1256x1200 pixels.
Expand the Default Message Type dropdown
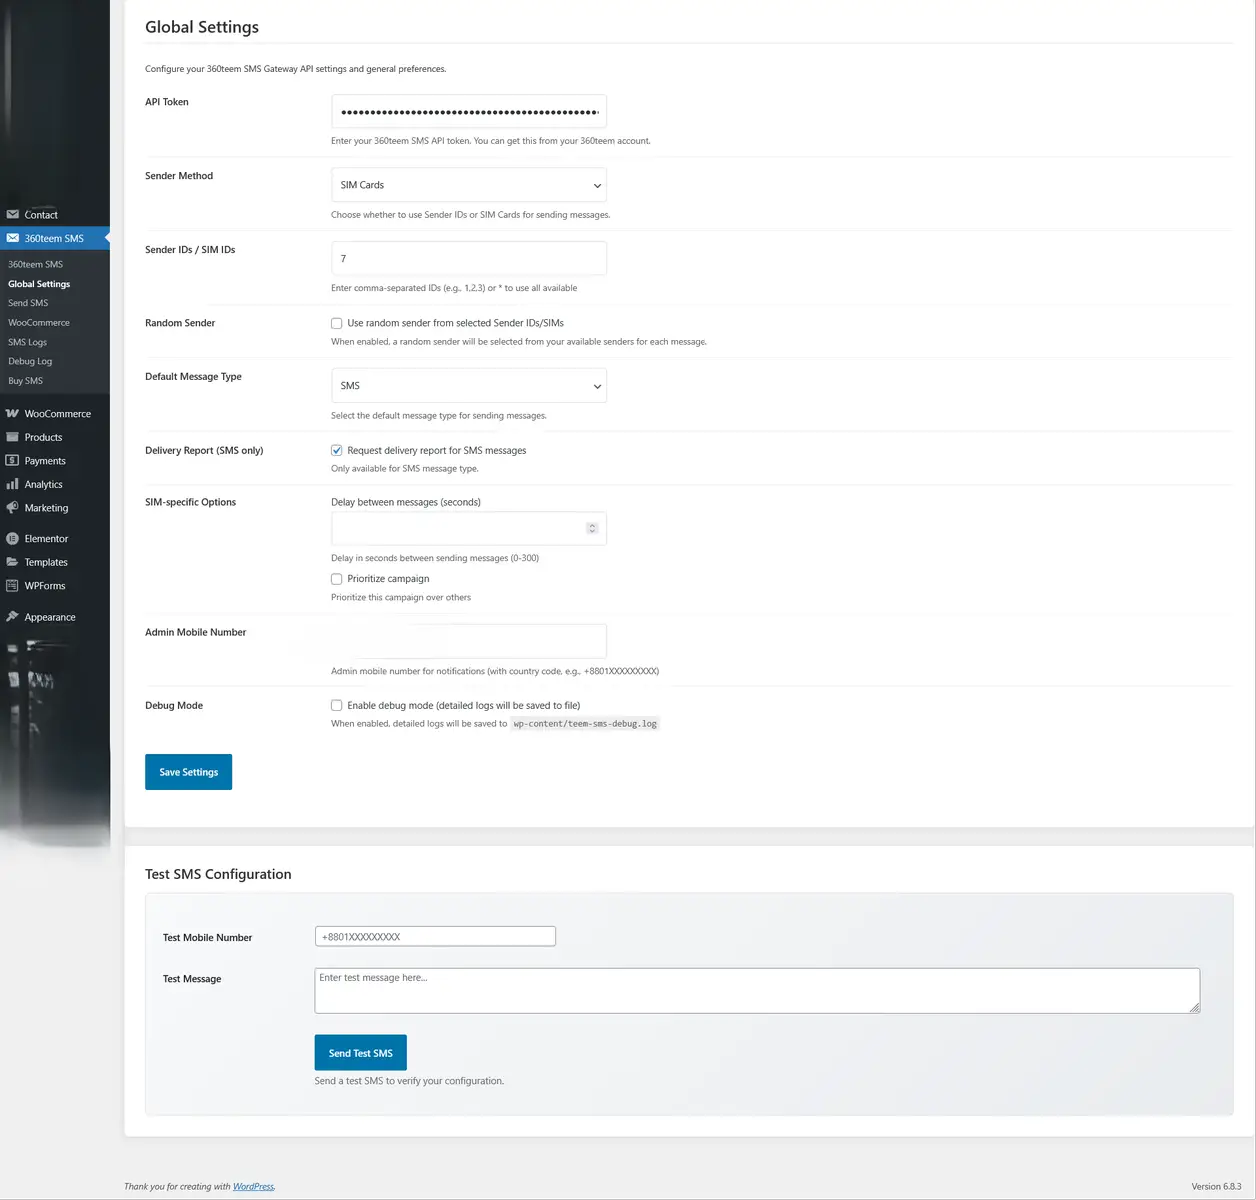tap(468, 386)
